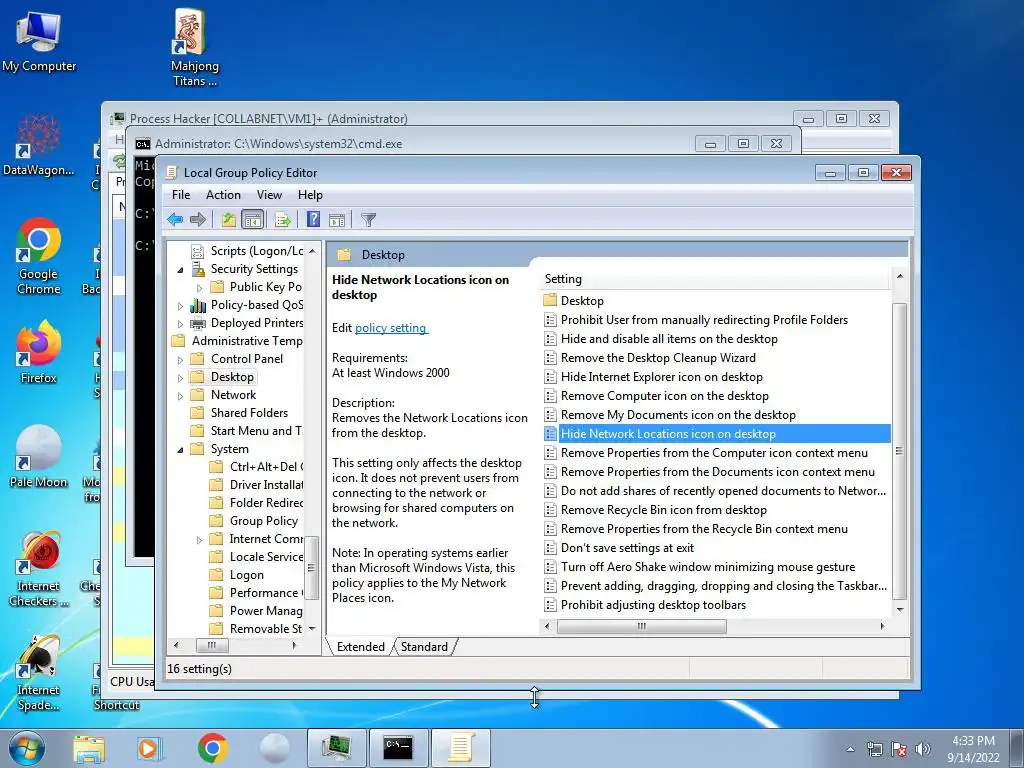Select the DataWagon desktop shortcut
1024x768 pixels.
39,145
